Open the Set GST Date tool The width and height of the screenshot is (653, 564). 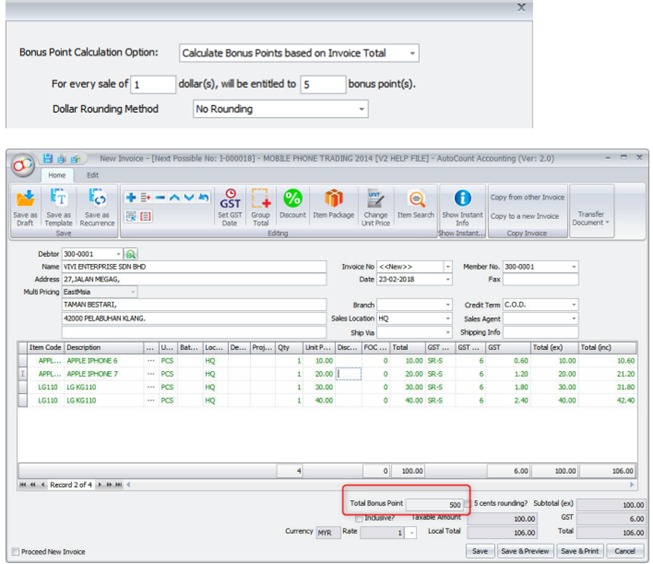(x=230, y=199)
